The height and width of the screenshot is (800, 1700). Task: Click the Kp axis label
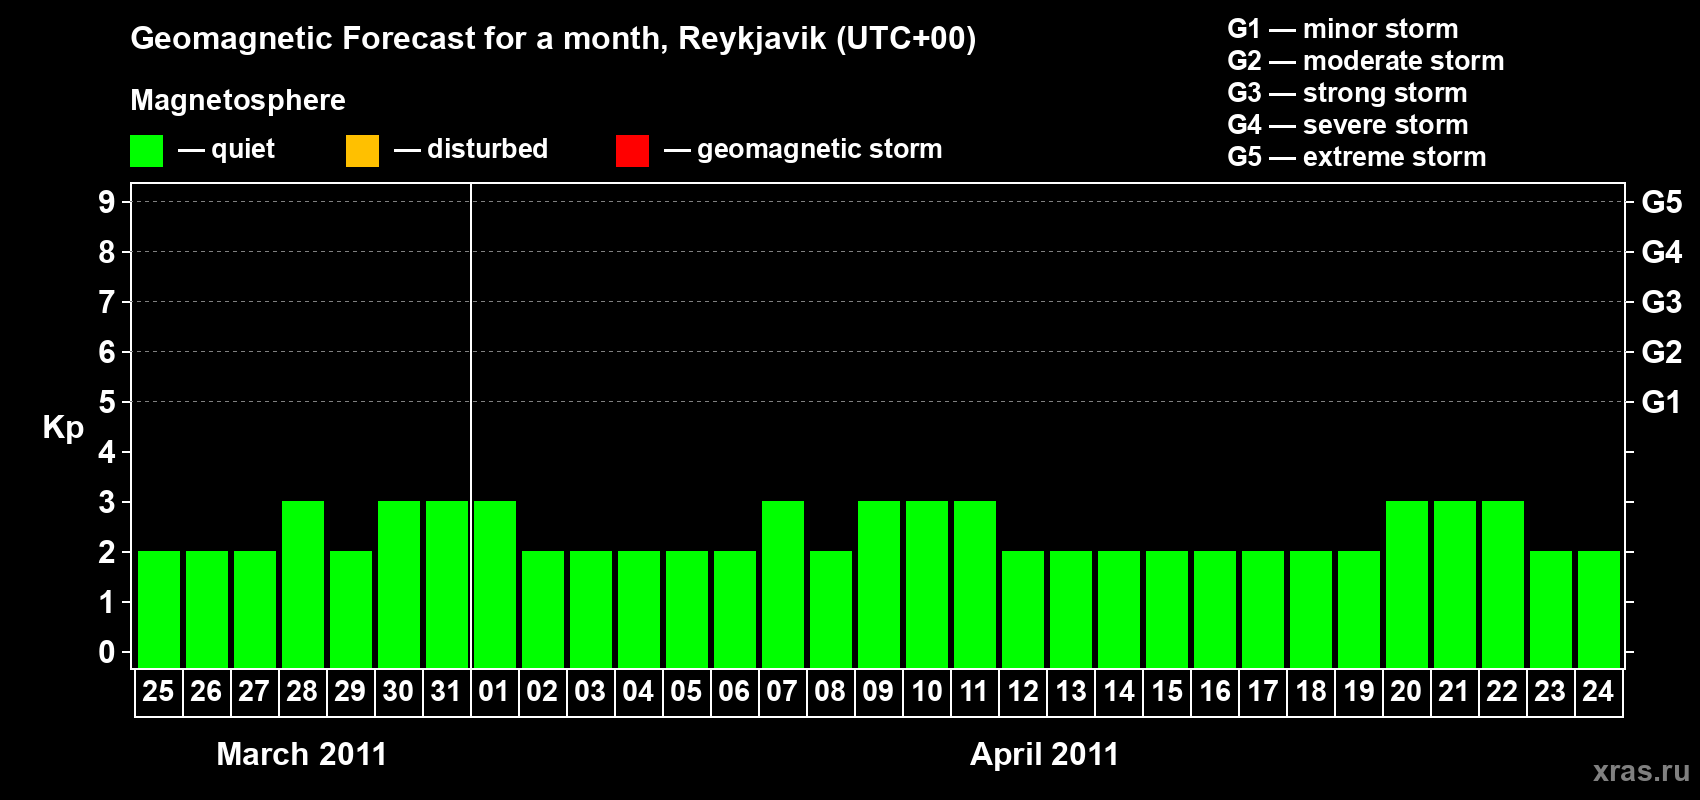[x=63, y=428]
